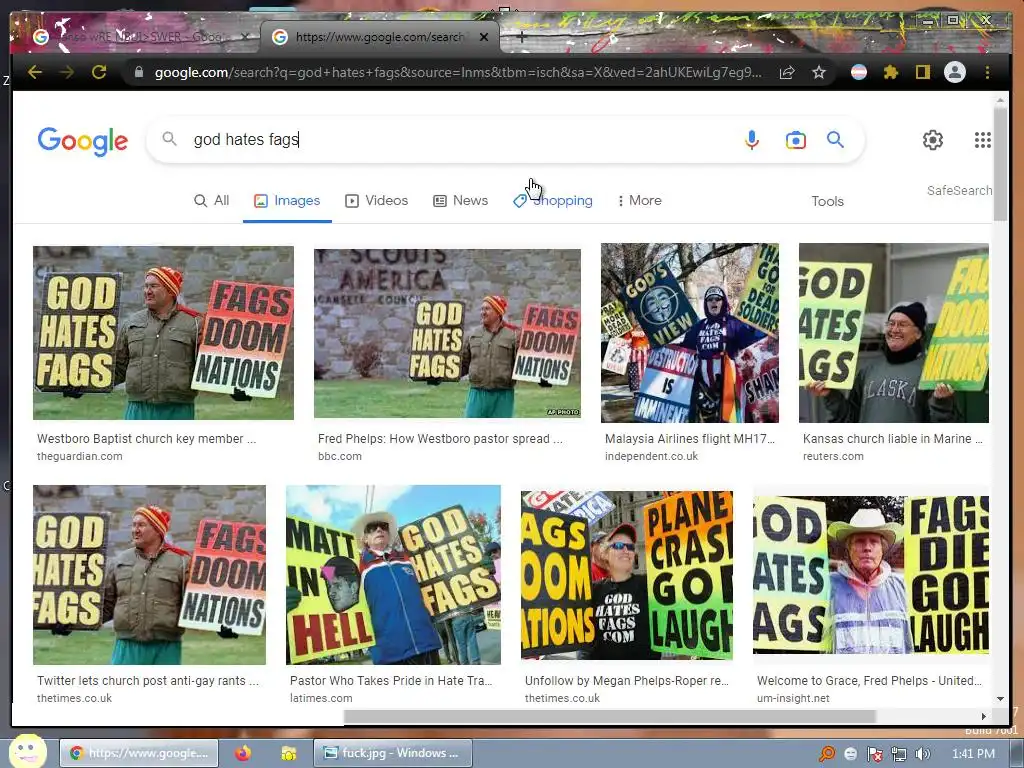Open the Extensions puzzle icon
The height and width of the screenshot is (768, 1024).
[890, 72]
